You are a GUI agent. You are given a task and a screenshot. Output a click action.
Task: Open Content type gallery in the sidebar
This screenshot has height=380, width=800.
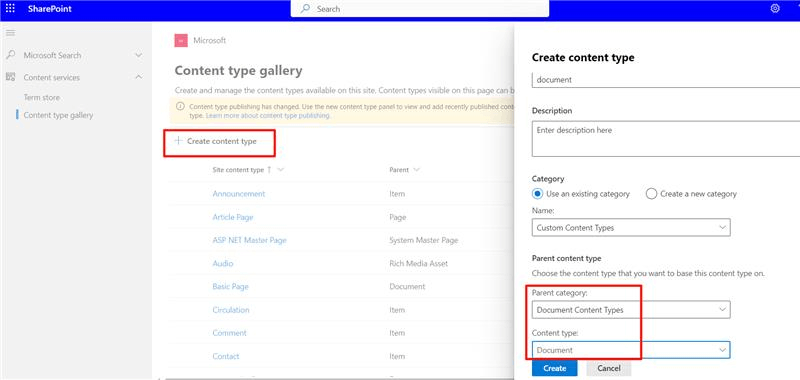[58, 115]
